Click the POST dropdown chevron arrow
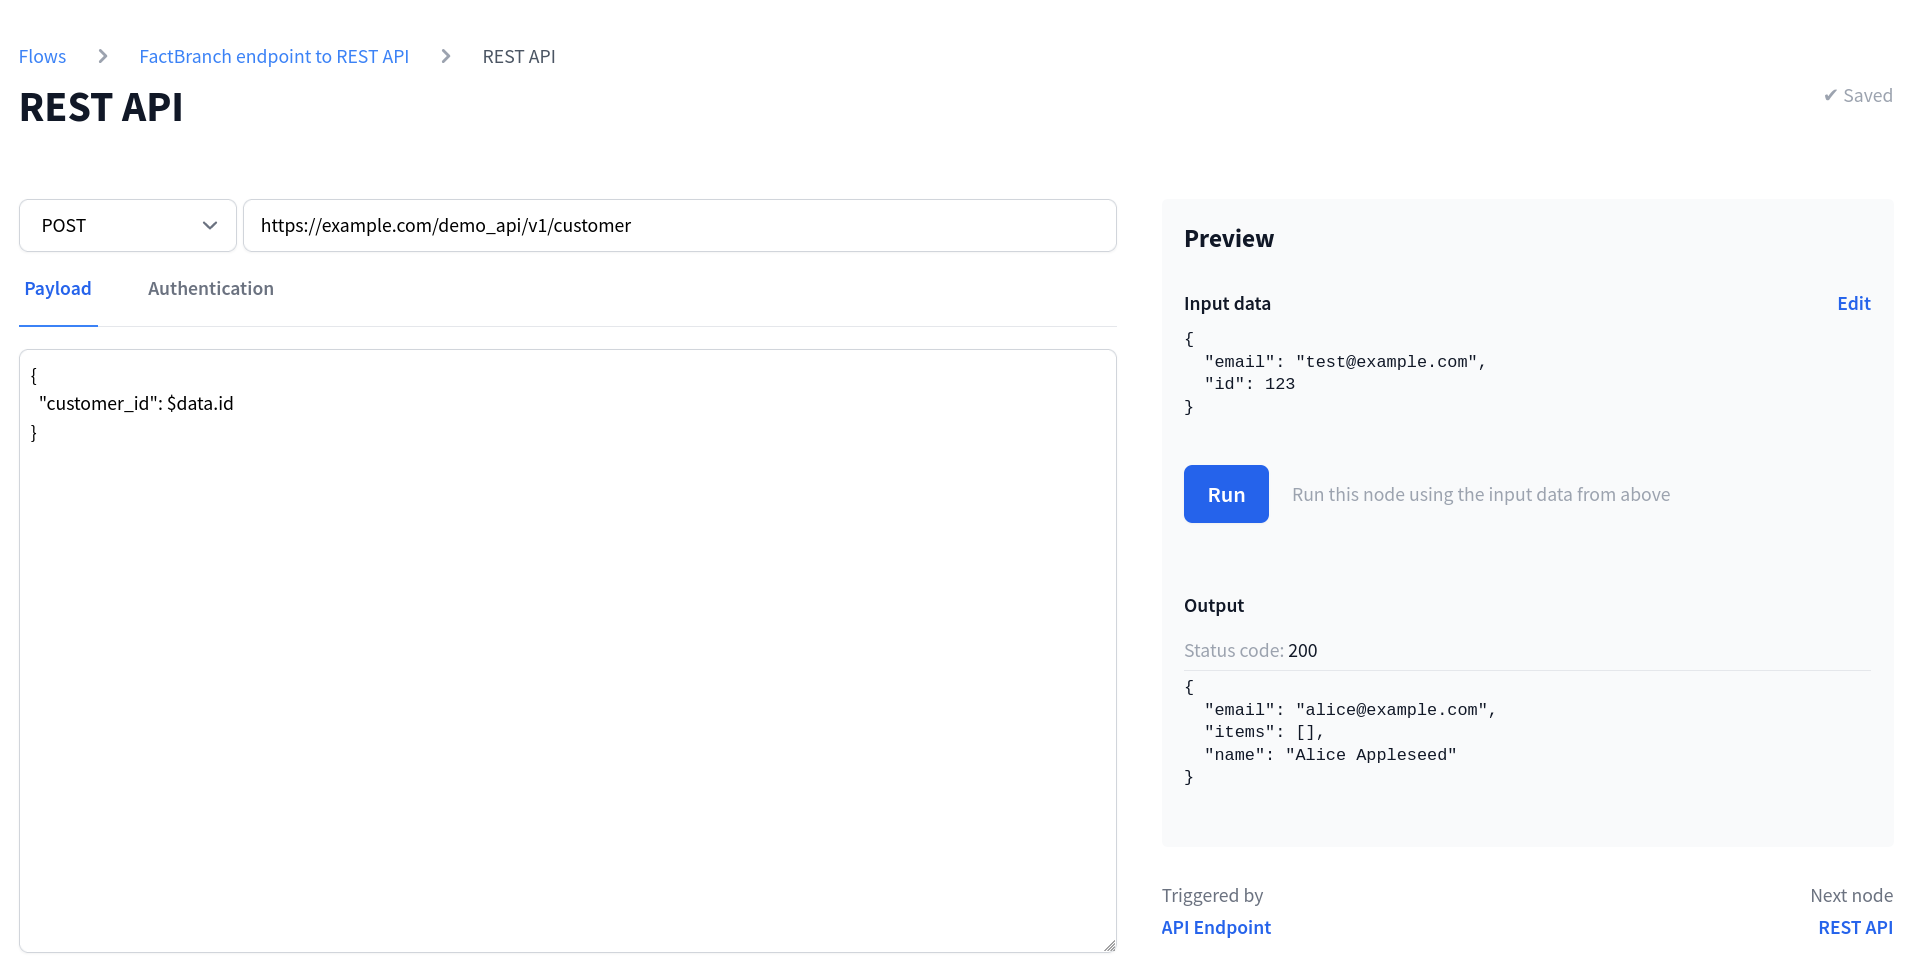This screenshot has width=1915, height=971. (x=209, y=225)
